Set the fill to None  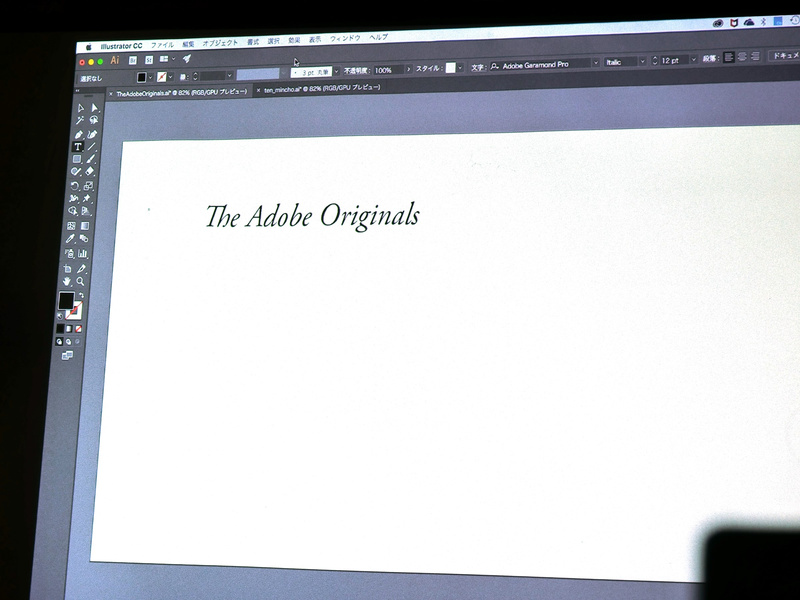(x=78, y=329)
